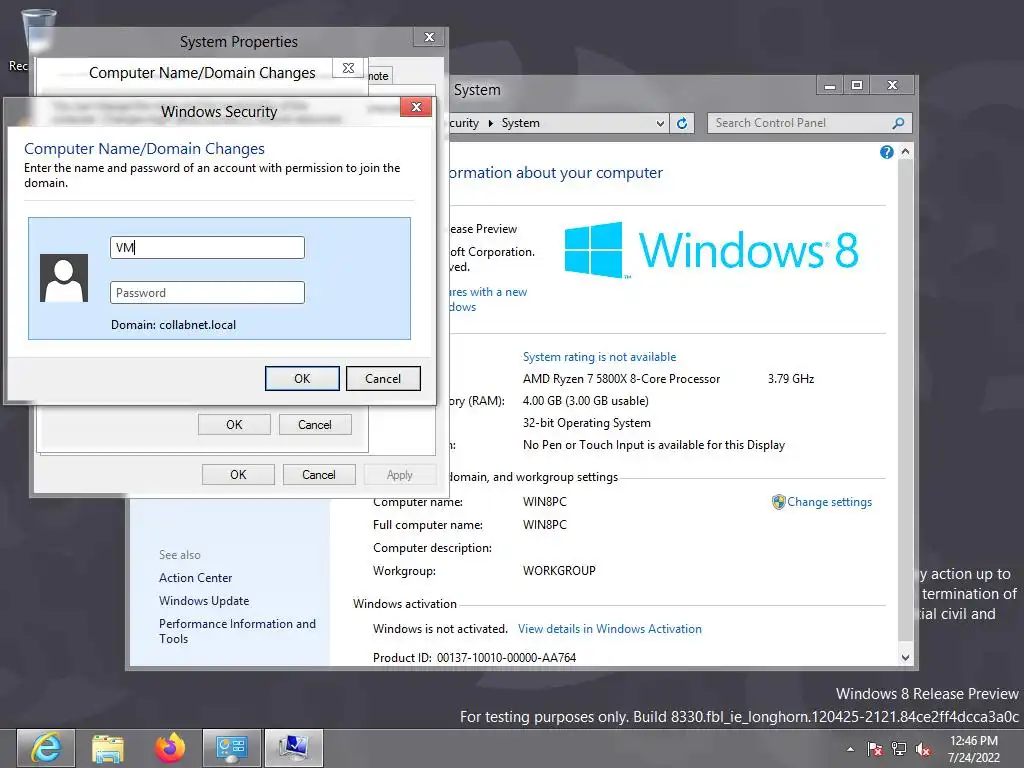Viewport: 1024px width, 768px height.
Task: Show hidden tray icons arrow
Action: 850,749
